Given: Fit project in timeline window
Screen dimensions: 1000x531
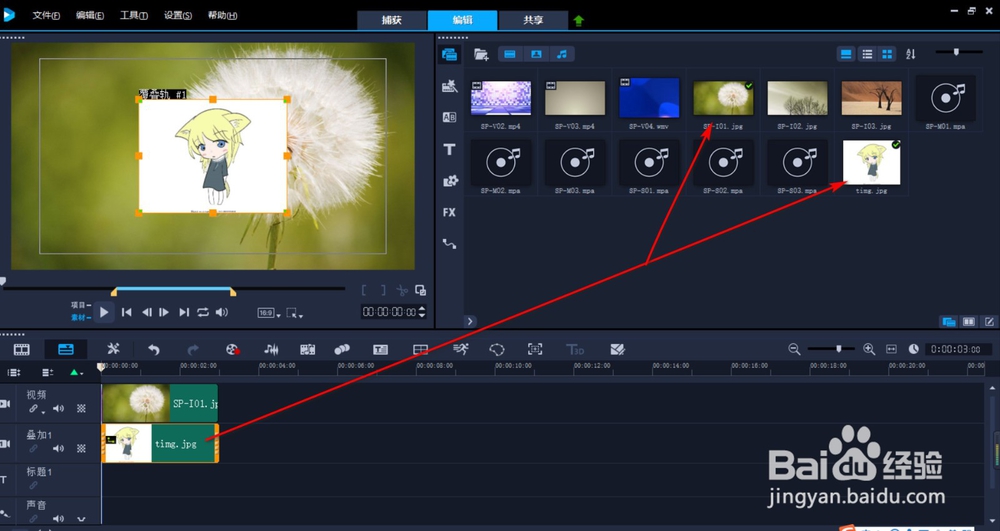Looking at the screenshot, I should point(892,349).
